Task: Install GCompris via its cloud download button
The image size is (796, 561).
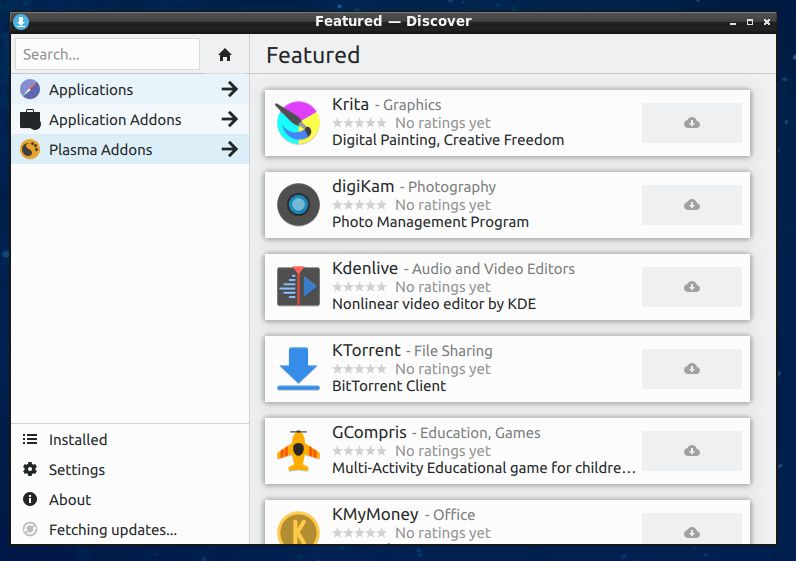Action: [691, 451]
